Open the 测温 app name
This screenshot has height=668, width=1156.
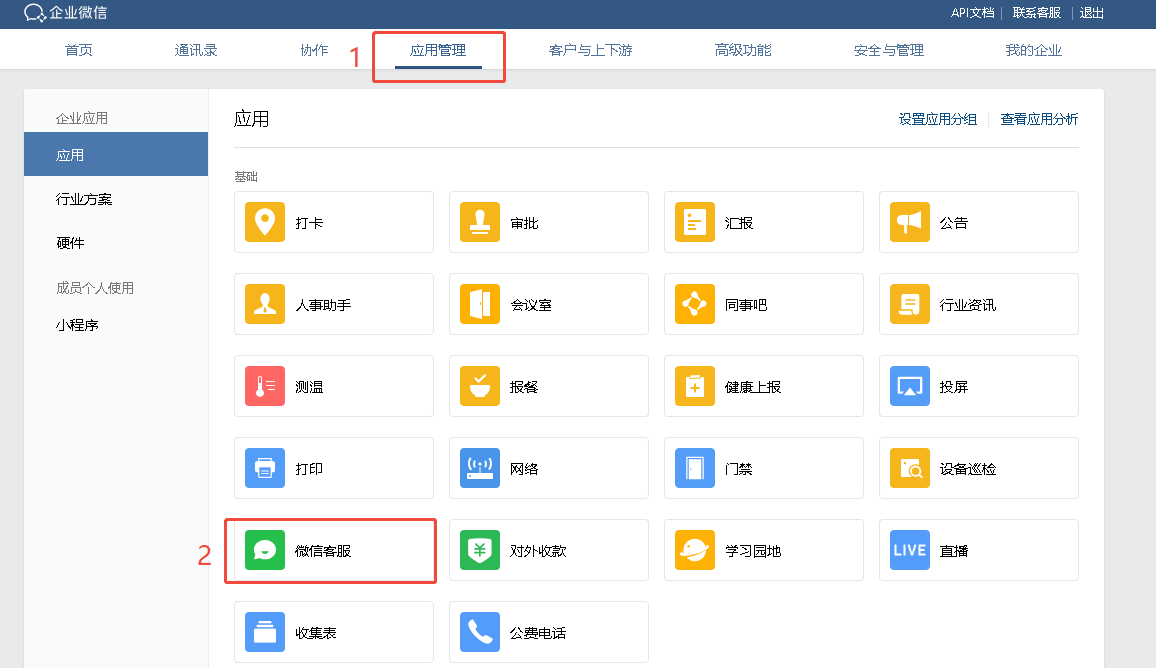point(309,386)
